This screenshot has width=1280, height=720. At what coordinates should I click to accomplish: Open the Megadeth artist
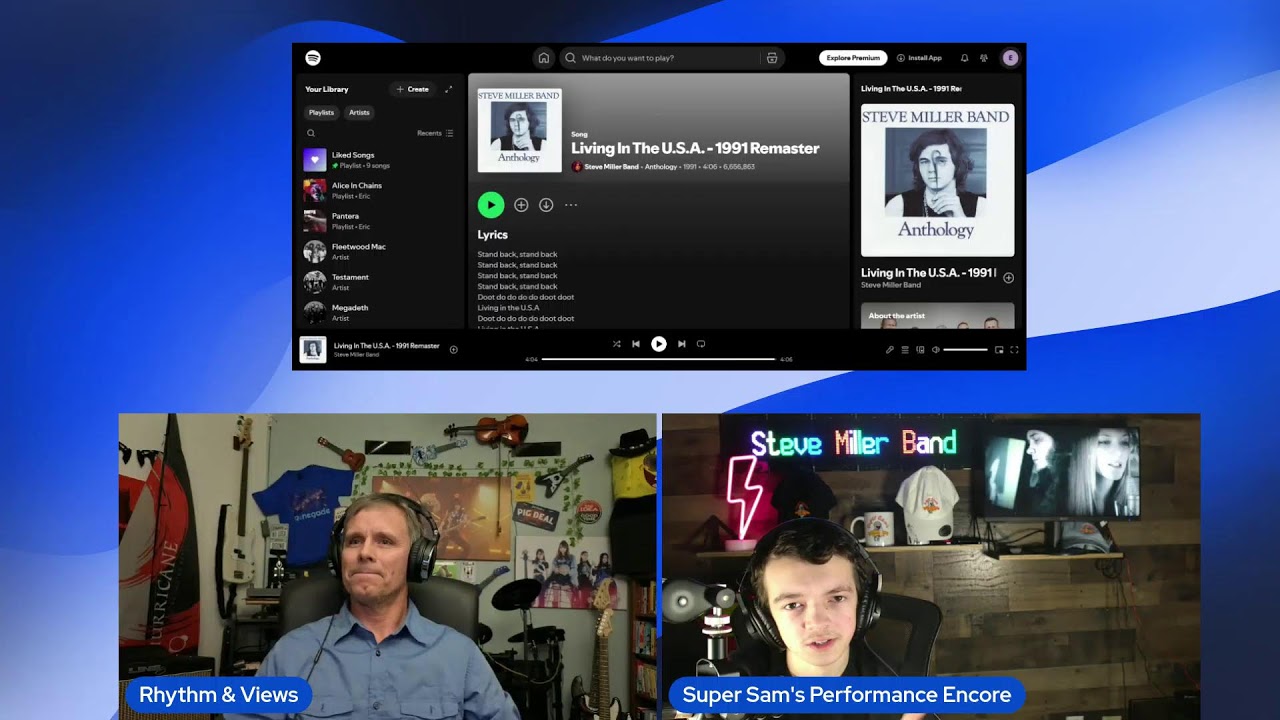click(x=380, y=312)
